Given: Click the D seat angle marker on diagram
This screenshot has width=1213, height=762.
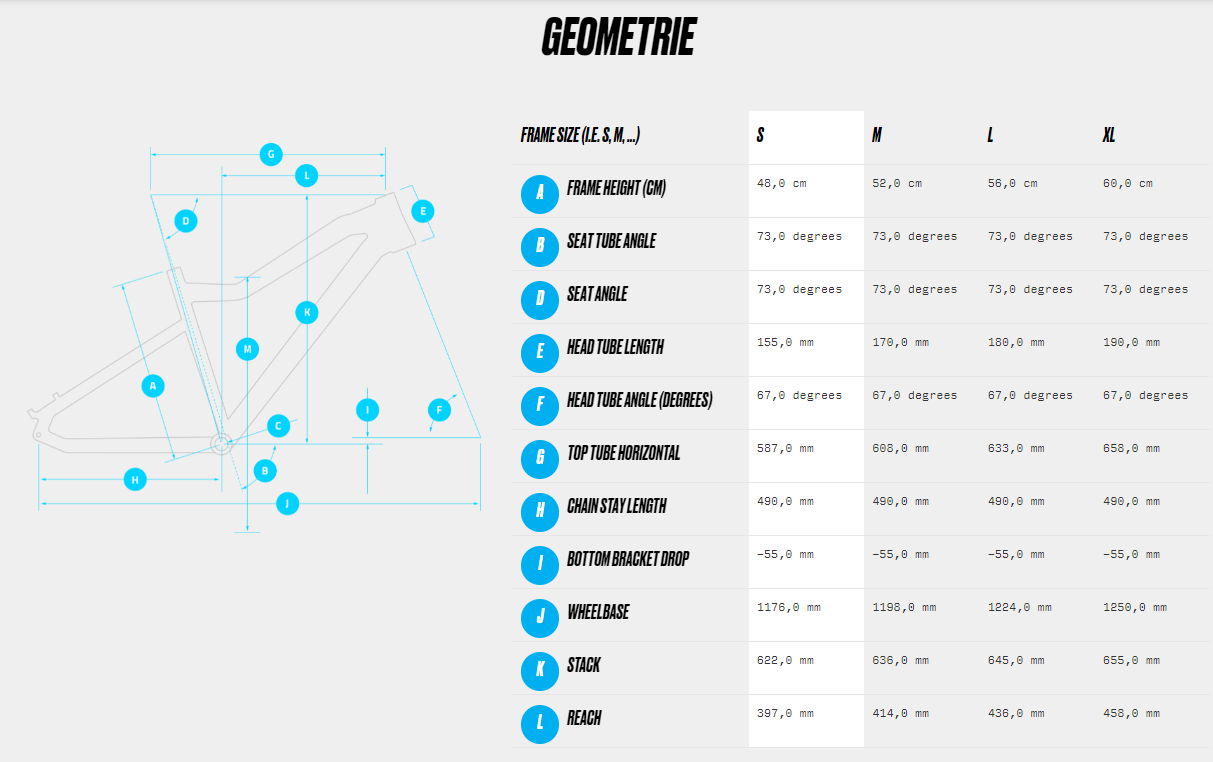Looking at the screenshot, I should [x=185, y=221].
